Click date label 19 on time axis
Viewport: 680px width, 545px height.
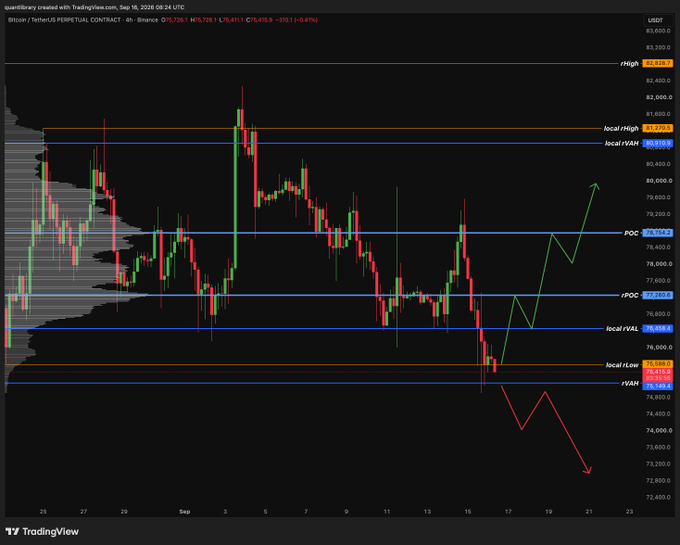[549, 512]
